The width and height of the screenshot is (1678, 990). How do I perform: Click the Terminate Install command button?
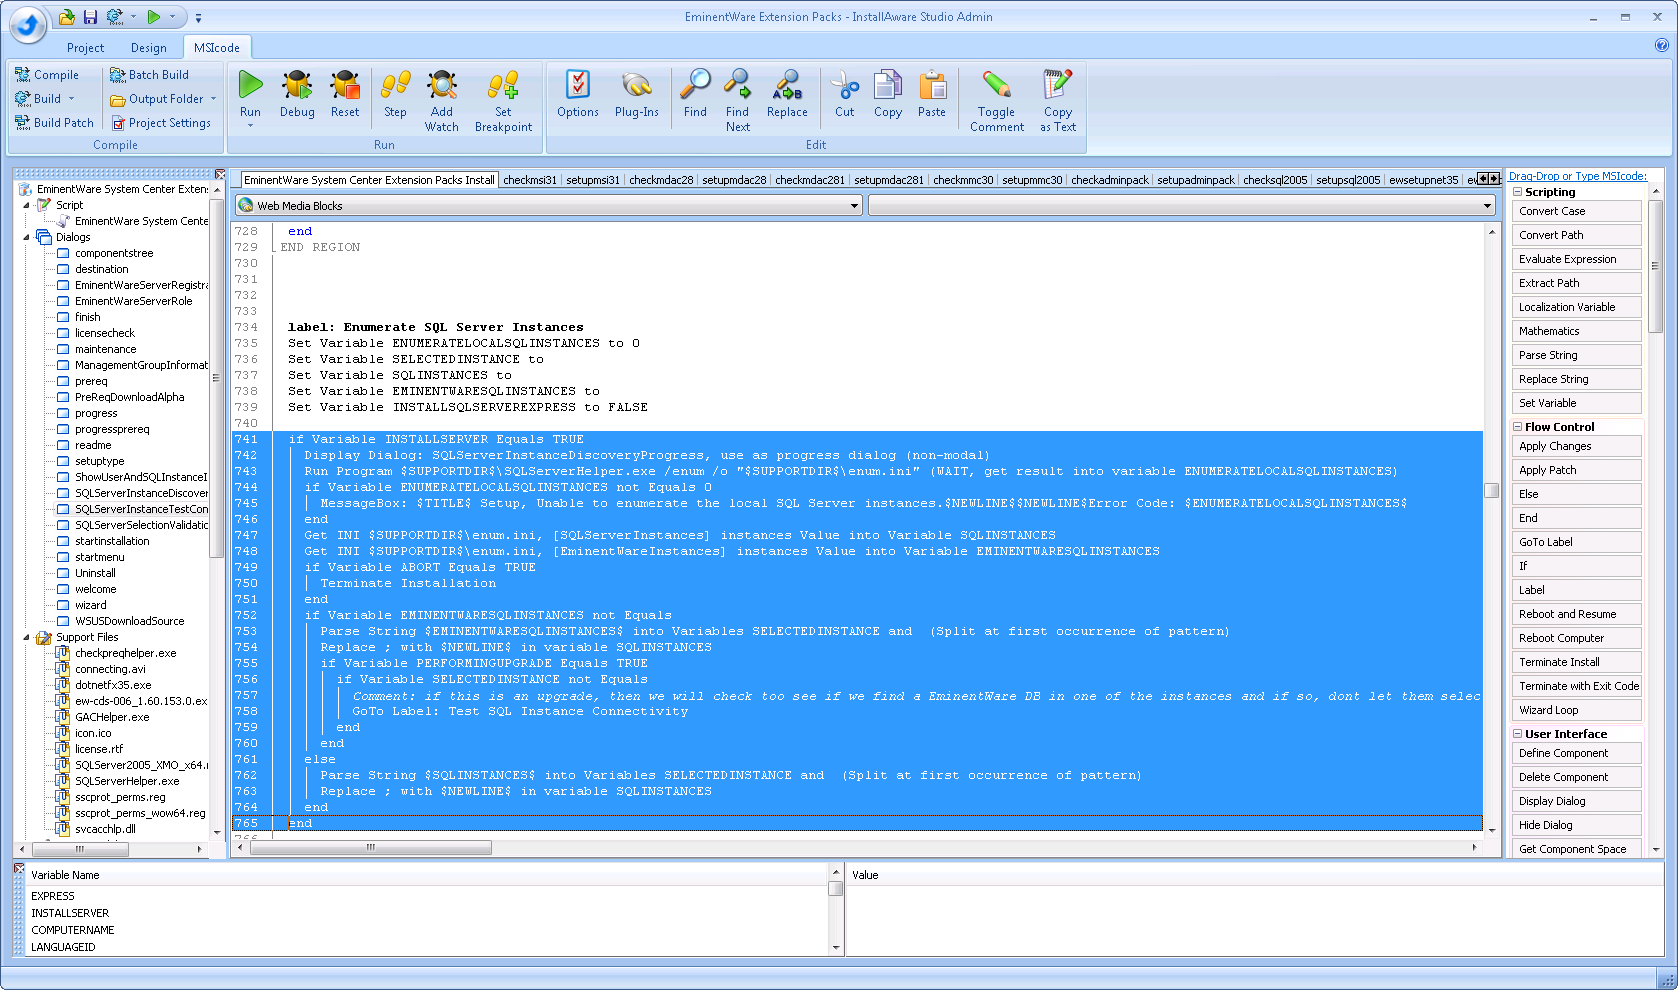(1577, 662)
